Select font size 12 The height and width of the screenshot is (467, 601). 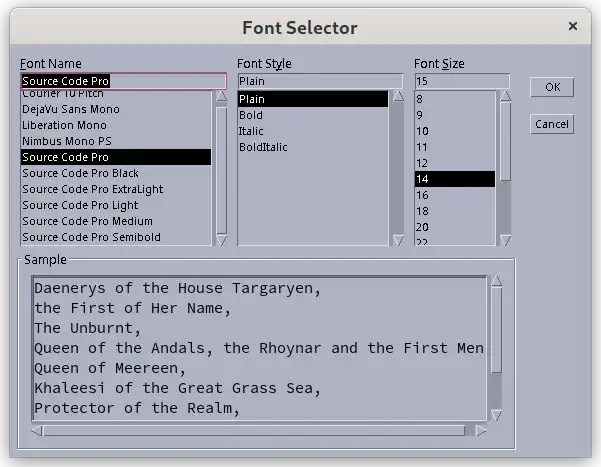[x=455, y=163]
